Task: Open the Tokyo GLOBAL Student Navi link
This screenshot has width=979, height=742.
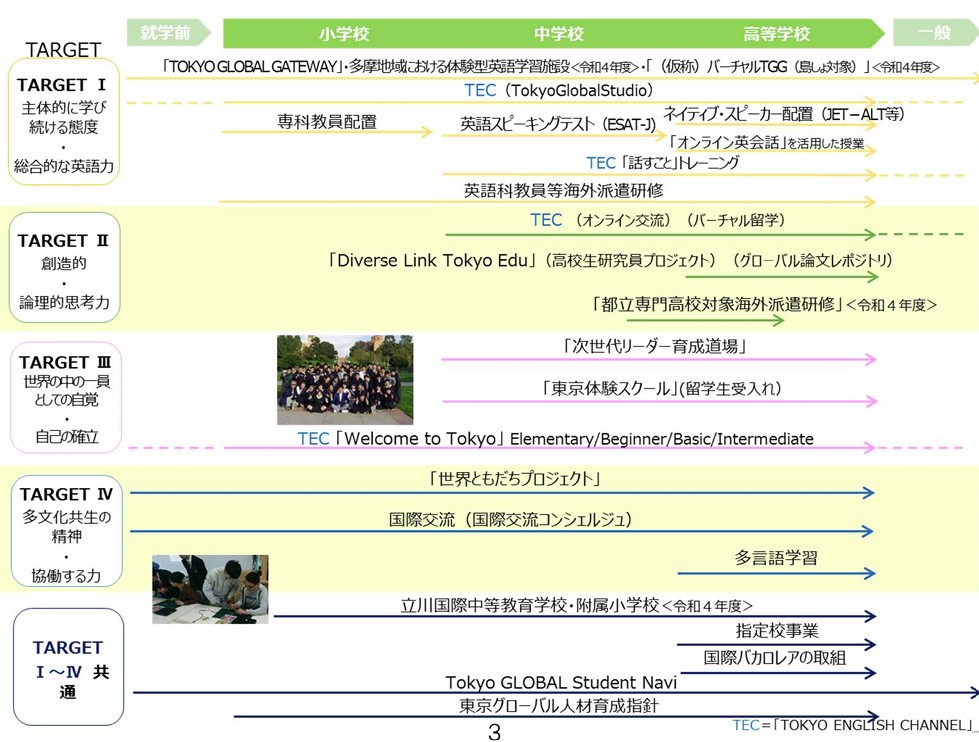Action: point(561,681)
